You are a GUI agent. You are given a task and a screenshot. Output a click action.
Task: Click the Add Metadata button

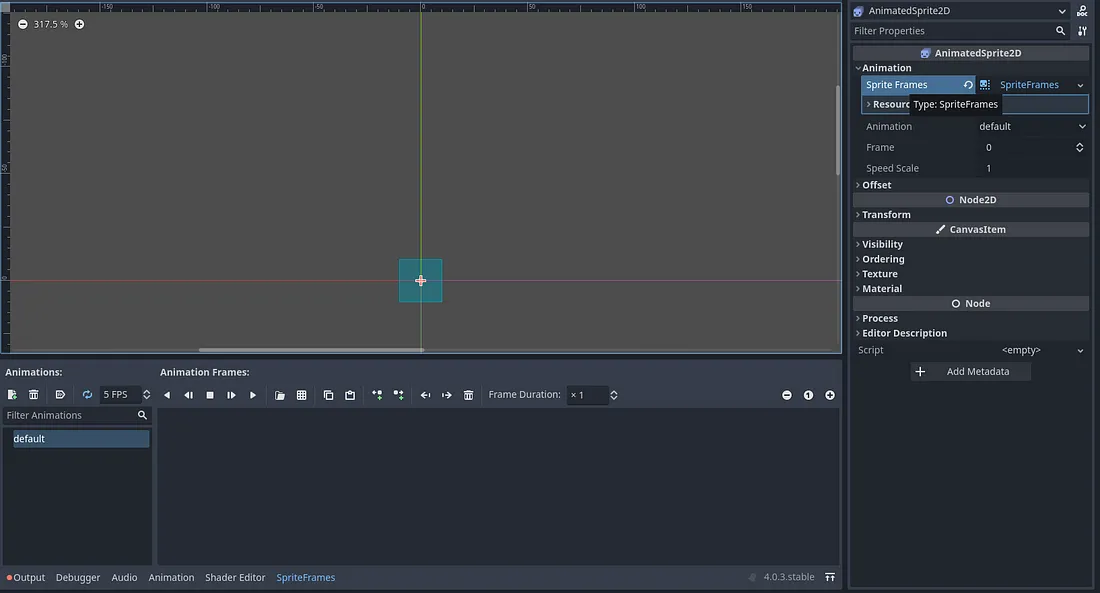[970, 371]
